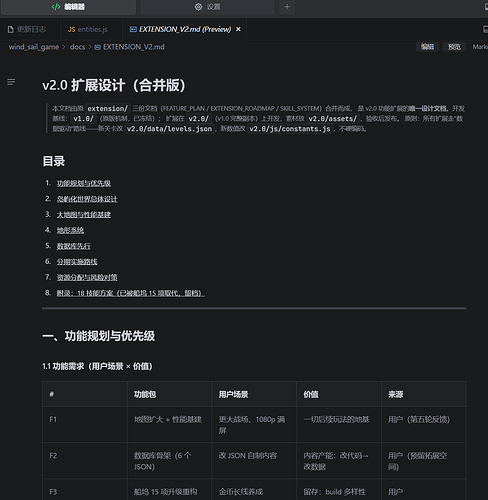Switch to the 编辑器 top tab
This screenshot has width=488, height=500.
click(68, 7)
